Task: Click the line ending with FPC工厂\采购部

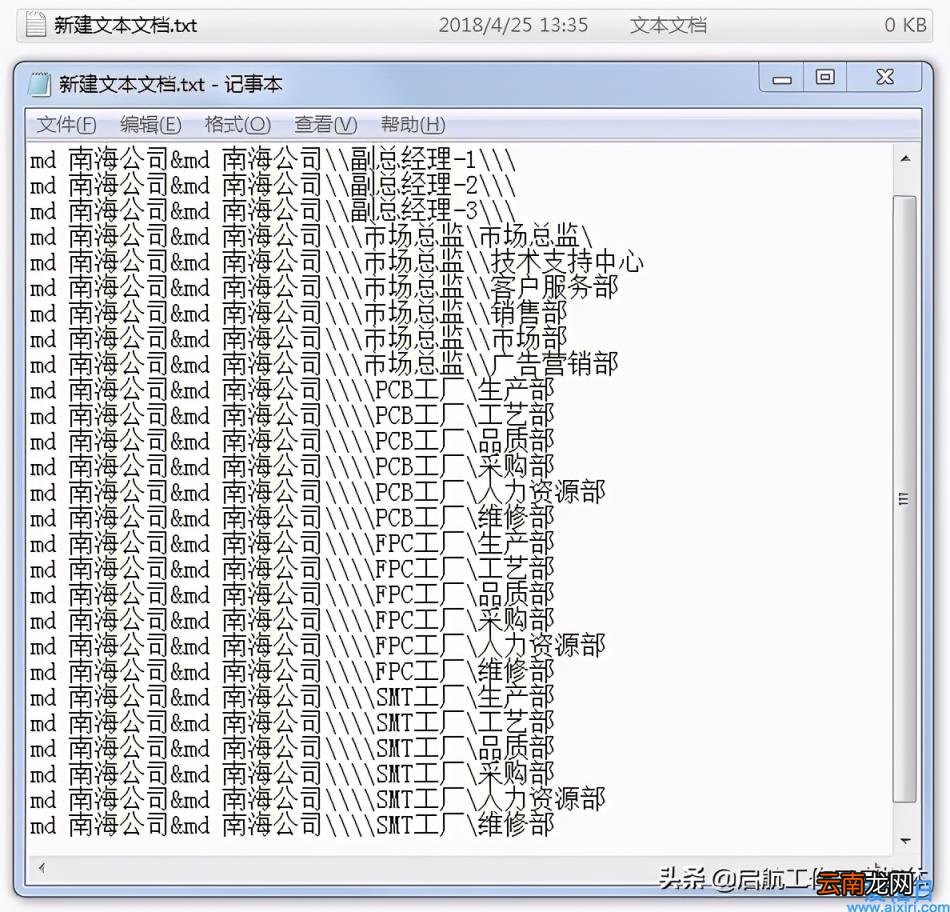Action: (293, 621)
